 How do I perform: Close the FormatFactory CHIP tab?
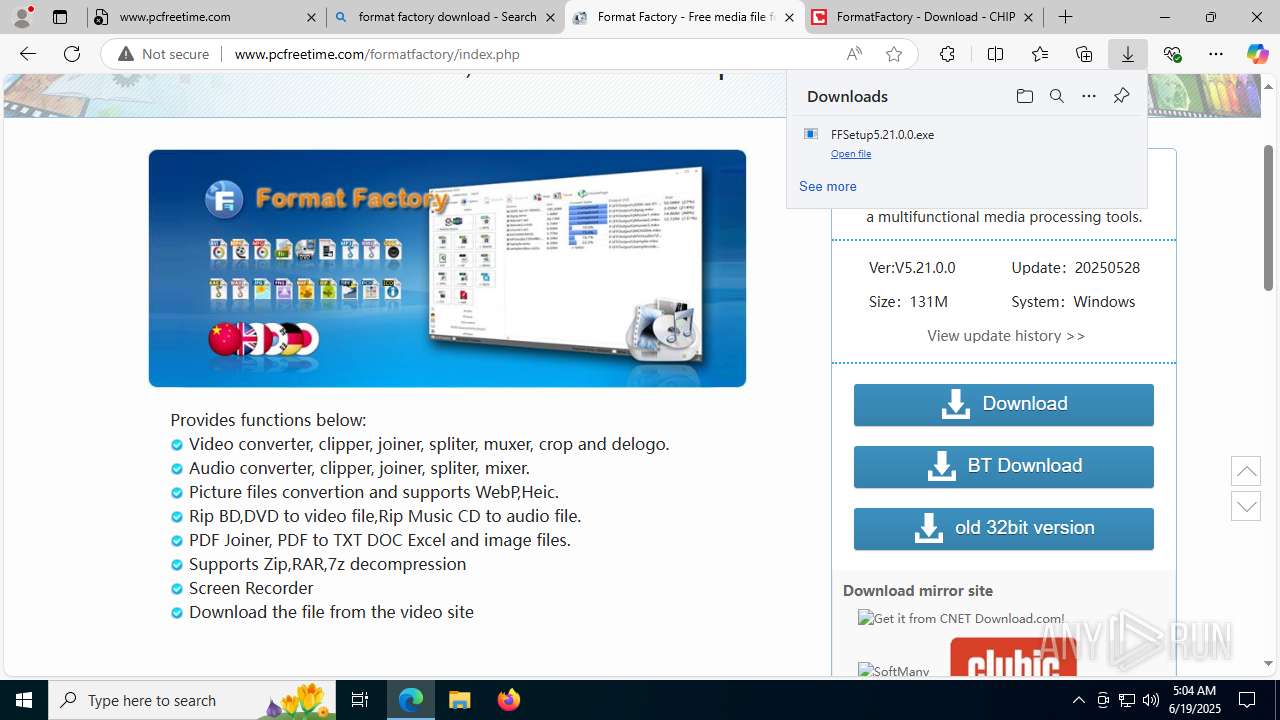point(1028,17)
